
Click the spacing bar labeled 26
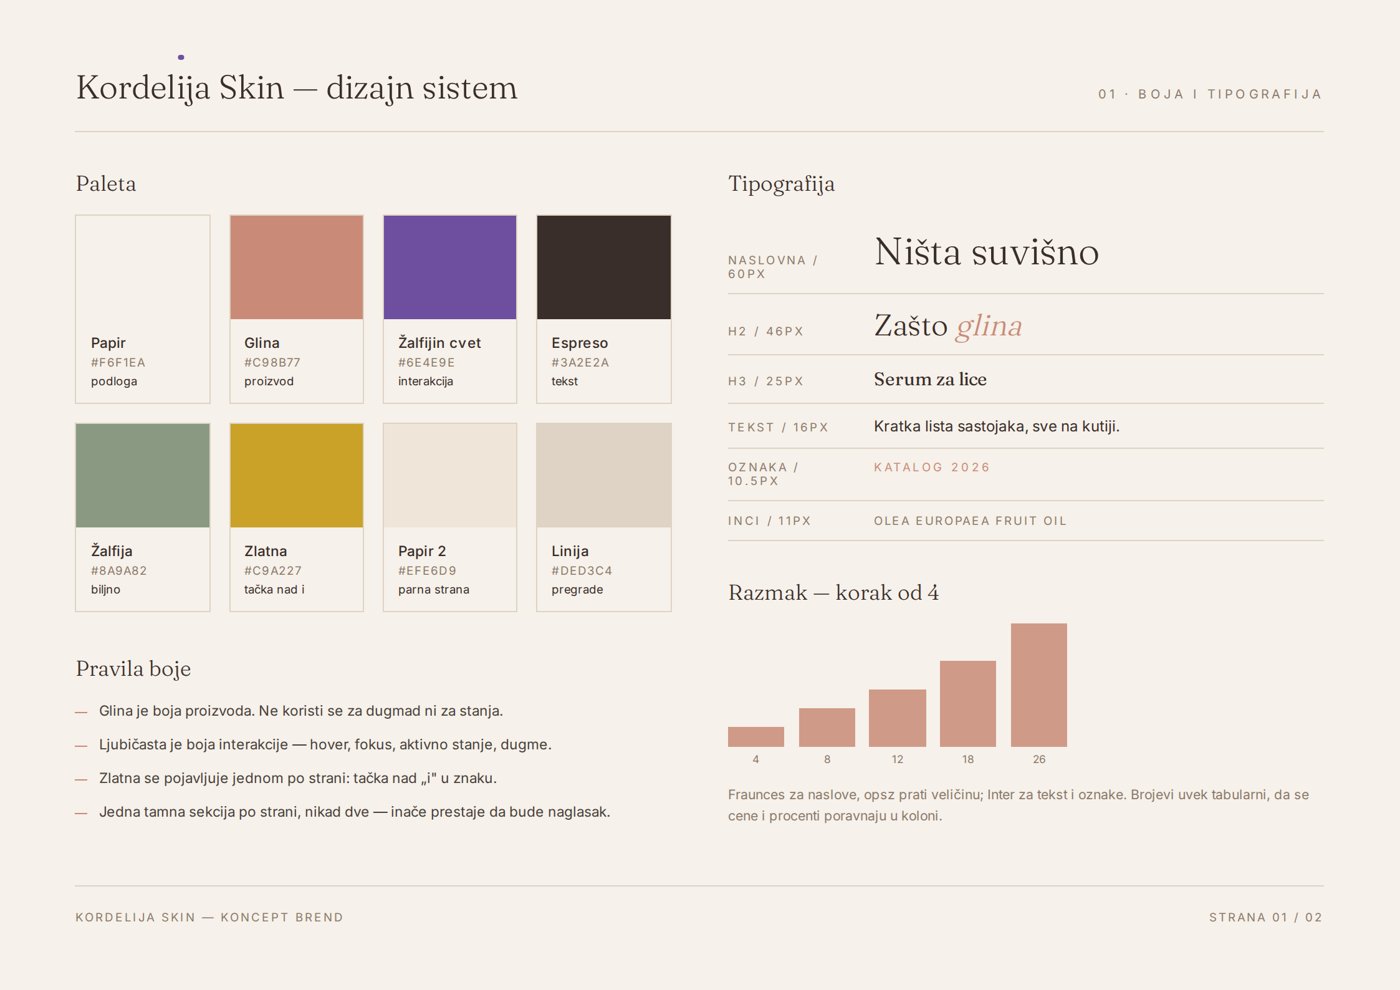pos(1039,685)
